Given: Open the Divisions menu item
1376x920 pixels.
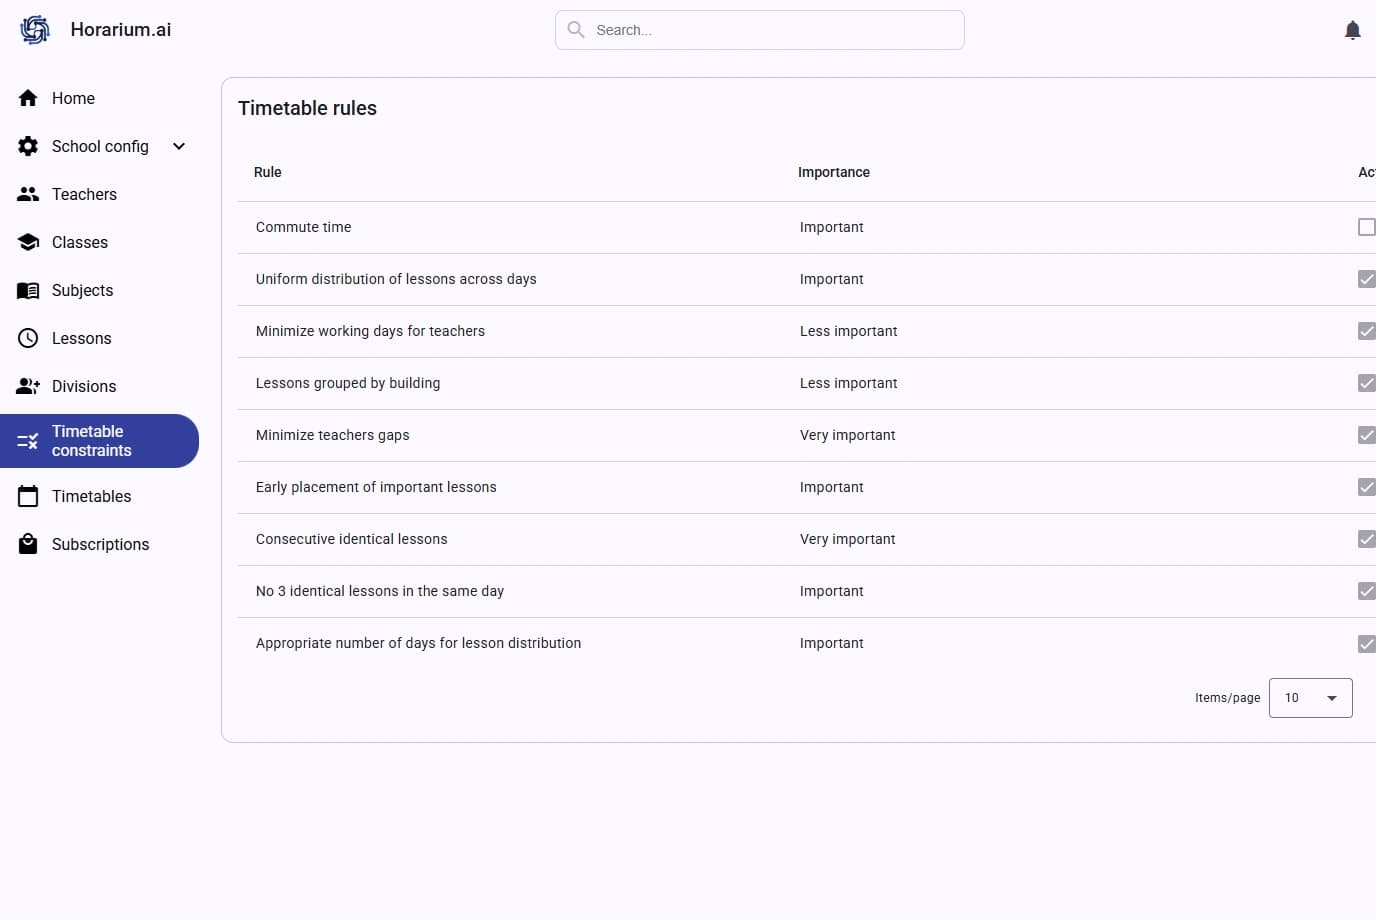Looking at the screenshot, I should (x=84, y=386).
